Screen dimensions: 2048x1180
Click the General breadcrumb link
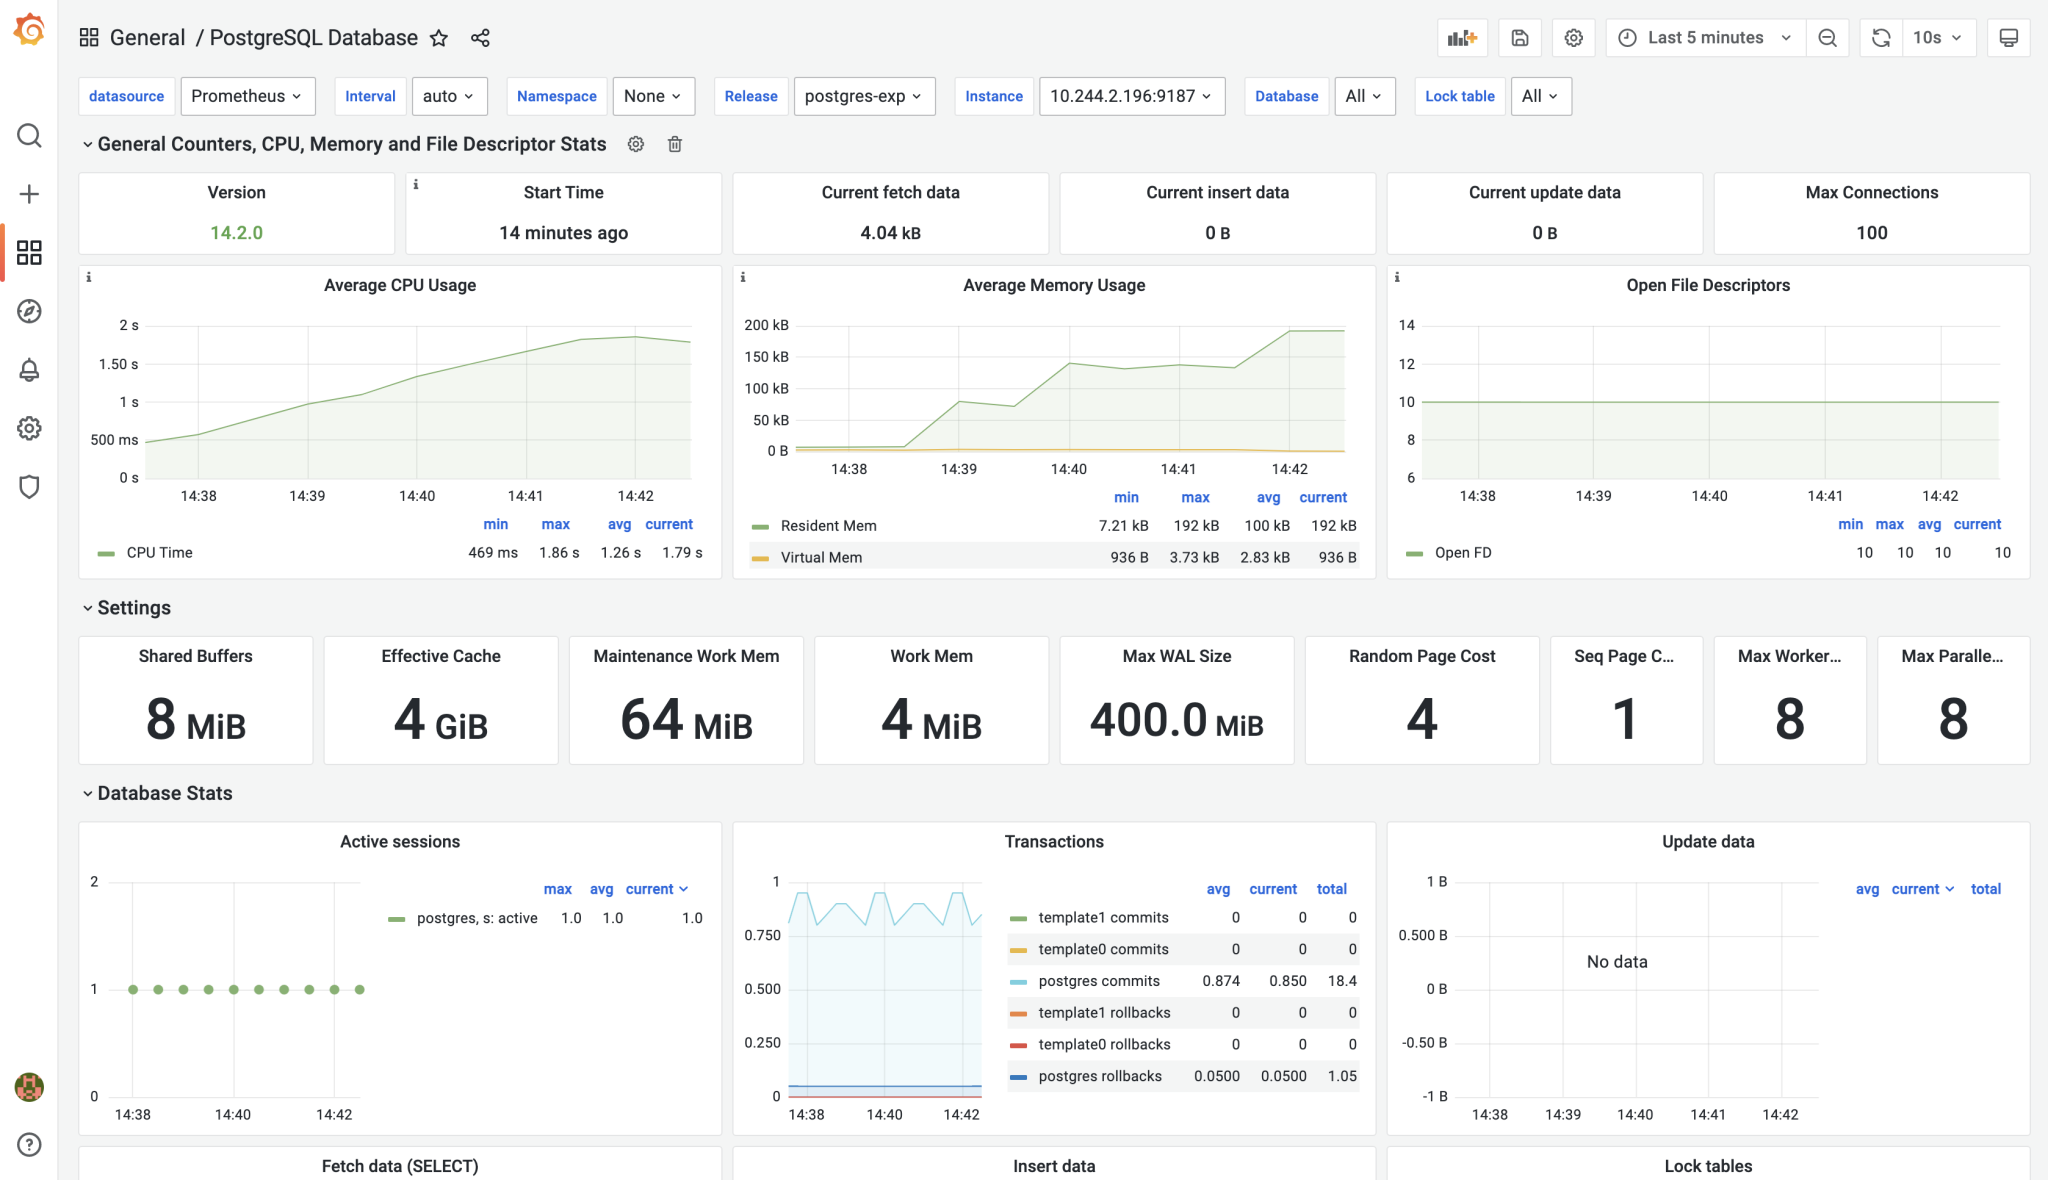(148, 37)
